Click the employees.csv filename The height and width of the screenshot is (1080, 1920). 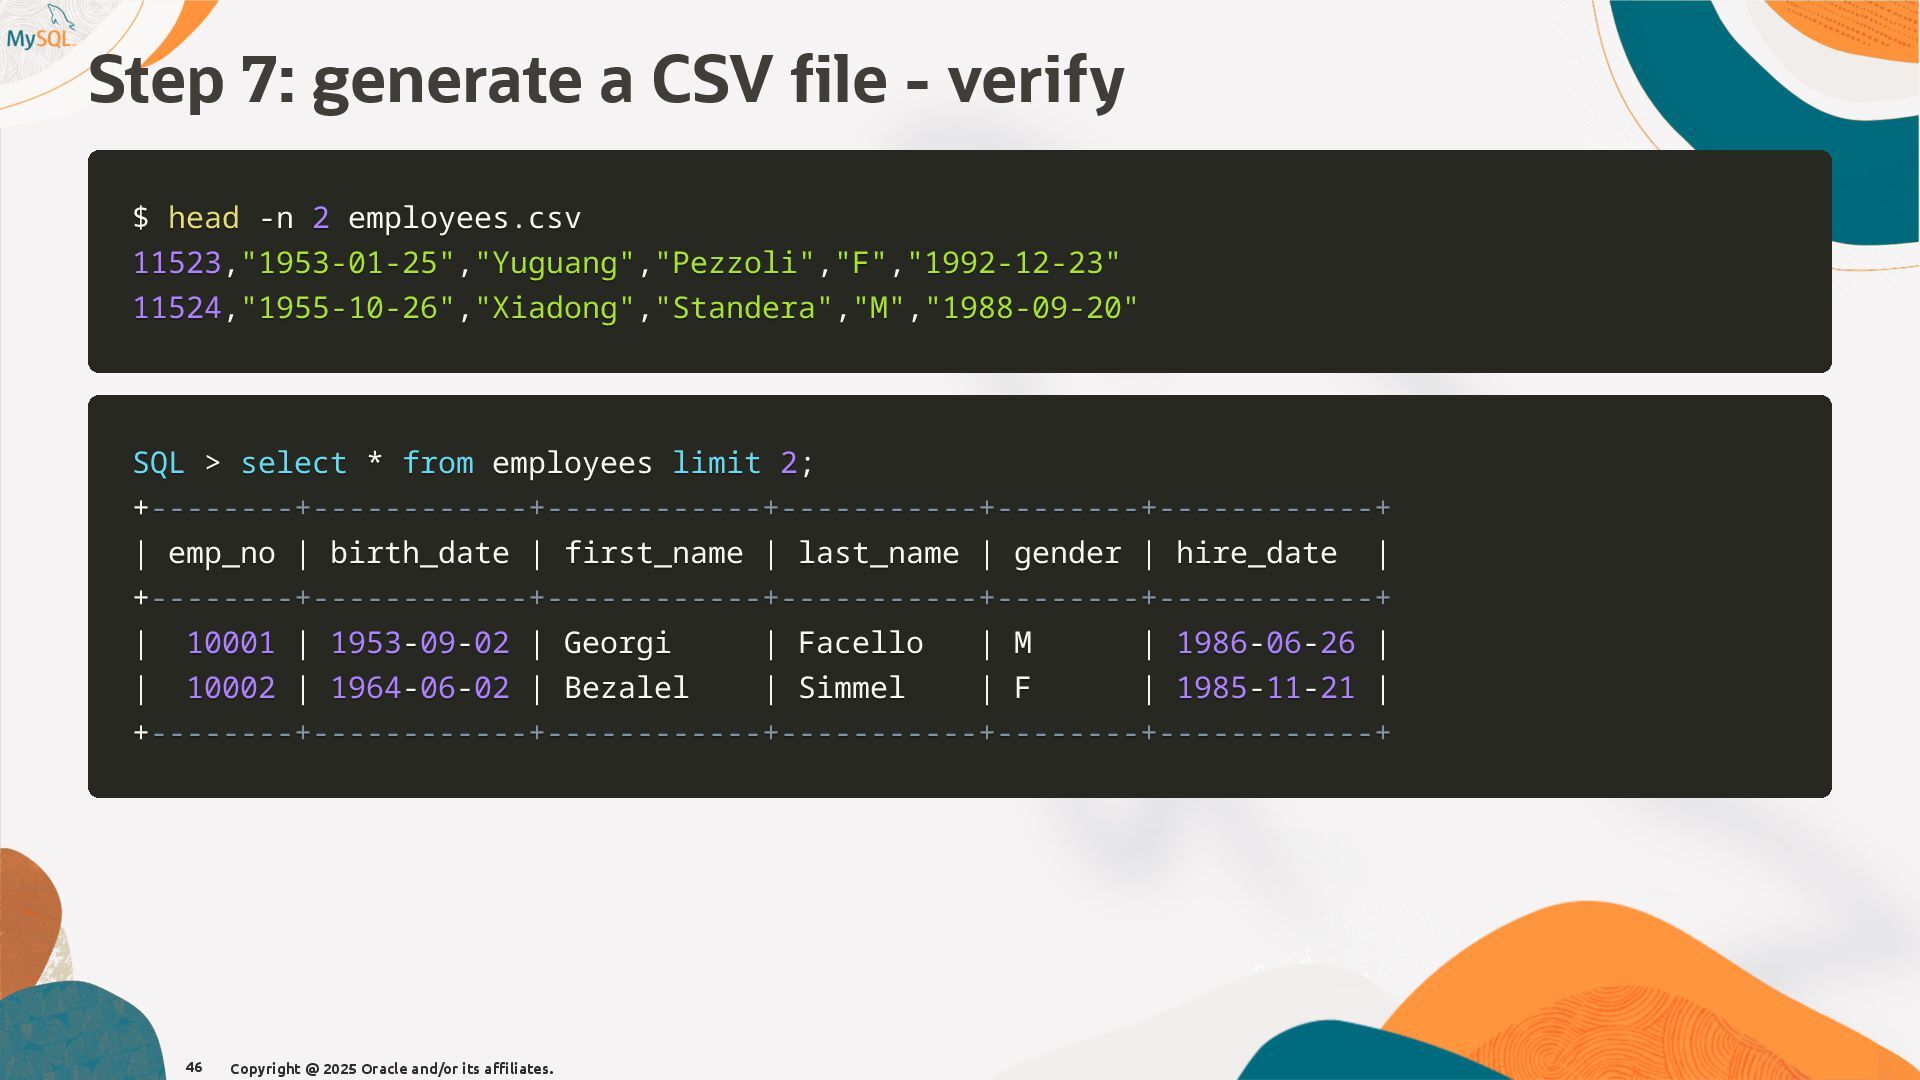(x=464, y=218)
